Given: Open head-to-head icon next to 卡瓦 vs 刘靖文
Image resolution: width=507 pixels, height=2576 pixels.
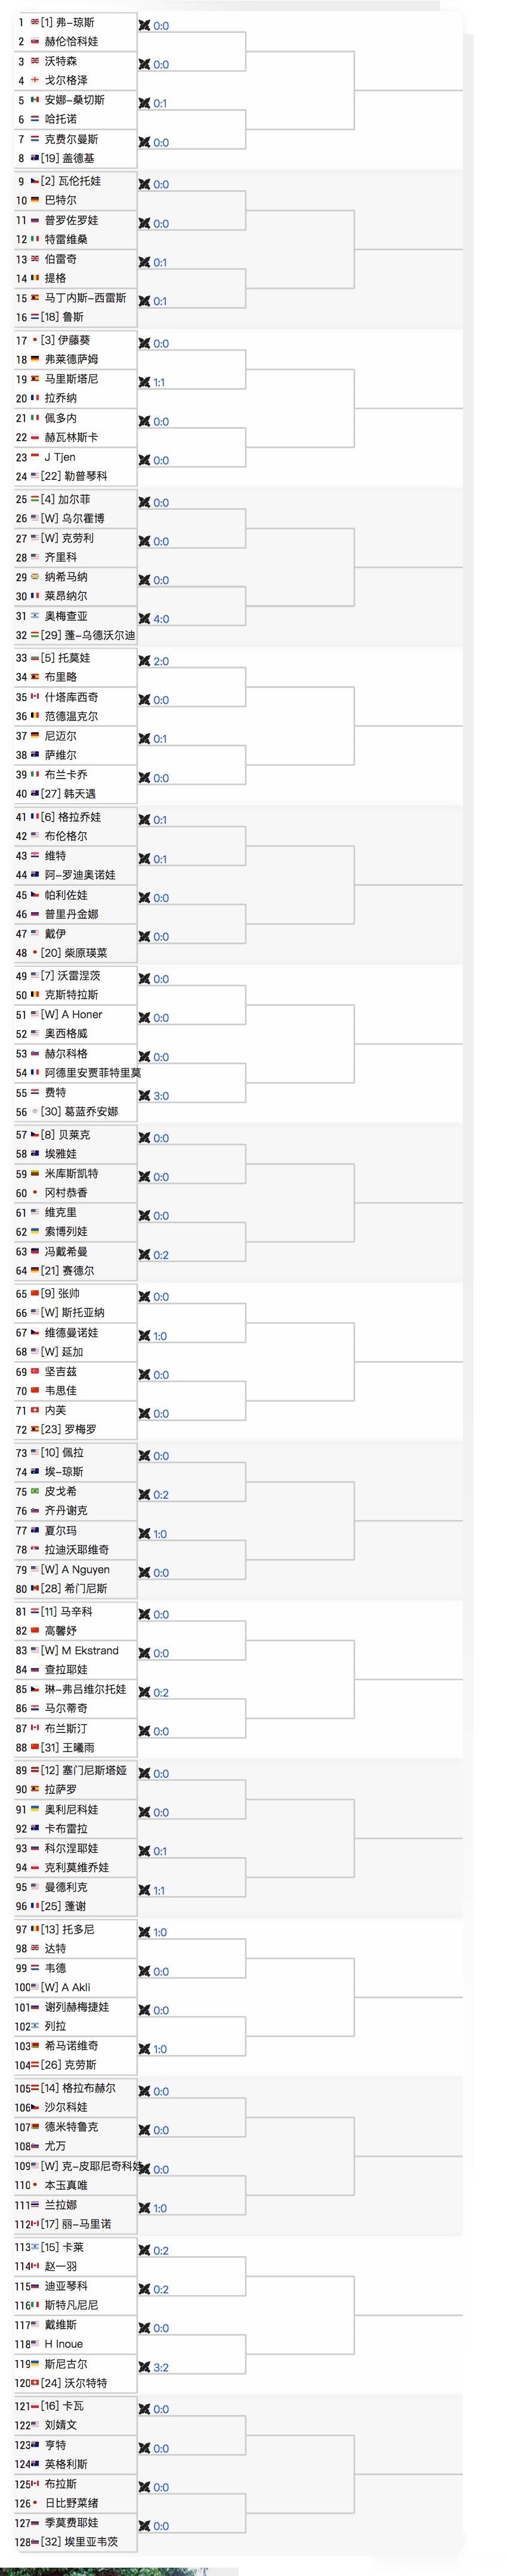Looking at the screenshot, I should click(x=145, y=2410).
